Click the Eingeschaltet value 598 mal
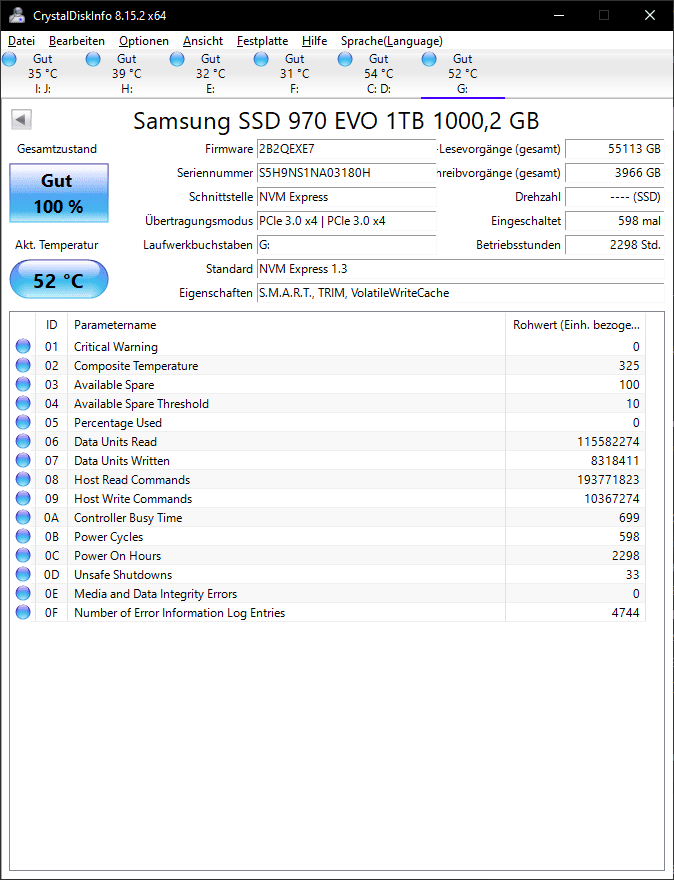This screenshot has width=674, height=880. [615, 221]
